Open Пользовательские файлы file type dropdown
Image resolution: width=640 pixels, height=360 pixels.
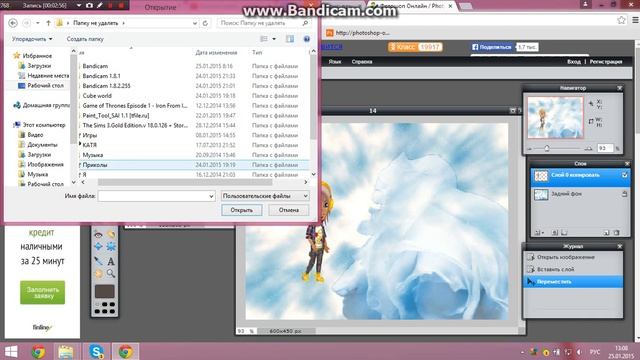tap(265, 196)
